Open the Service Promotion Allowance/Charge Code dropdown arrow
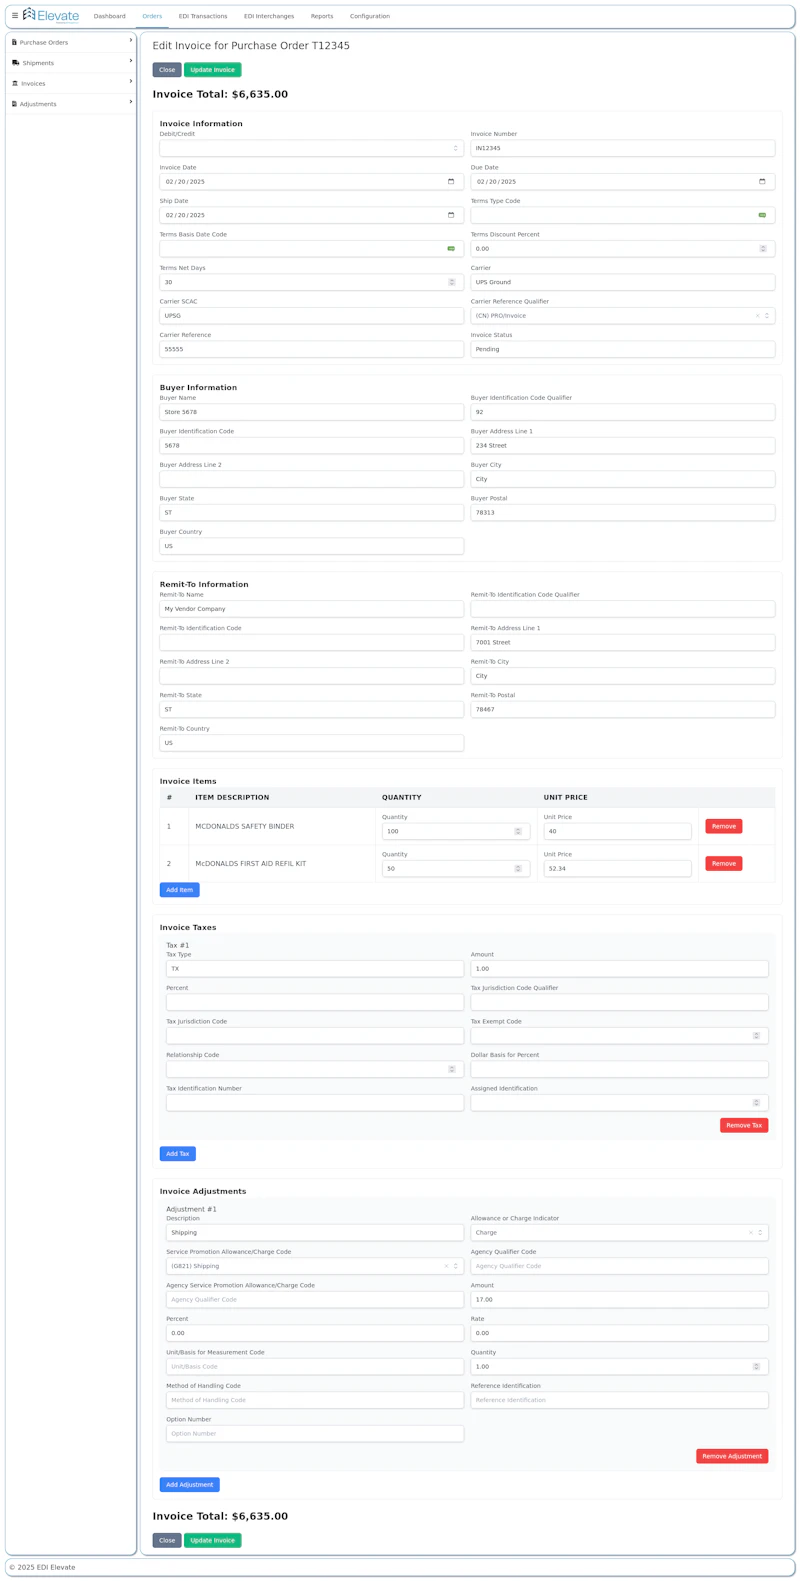The width and height of the screenshot is (800, 1581). (x=456, y=1266)
